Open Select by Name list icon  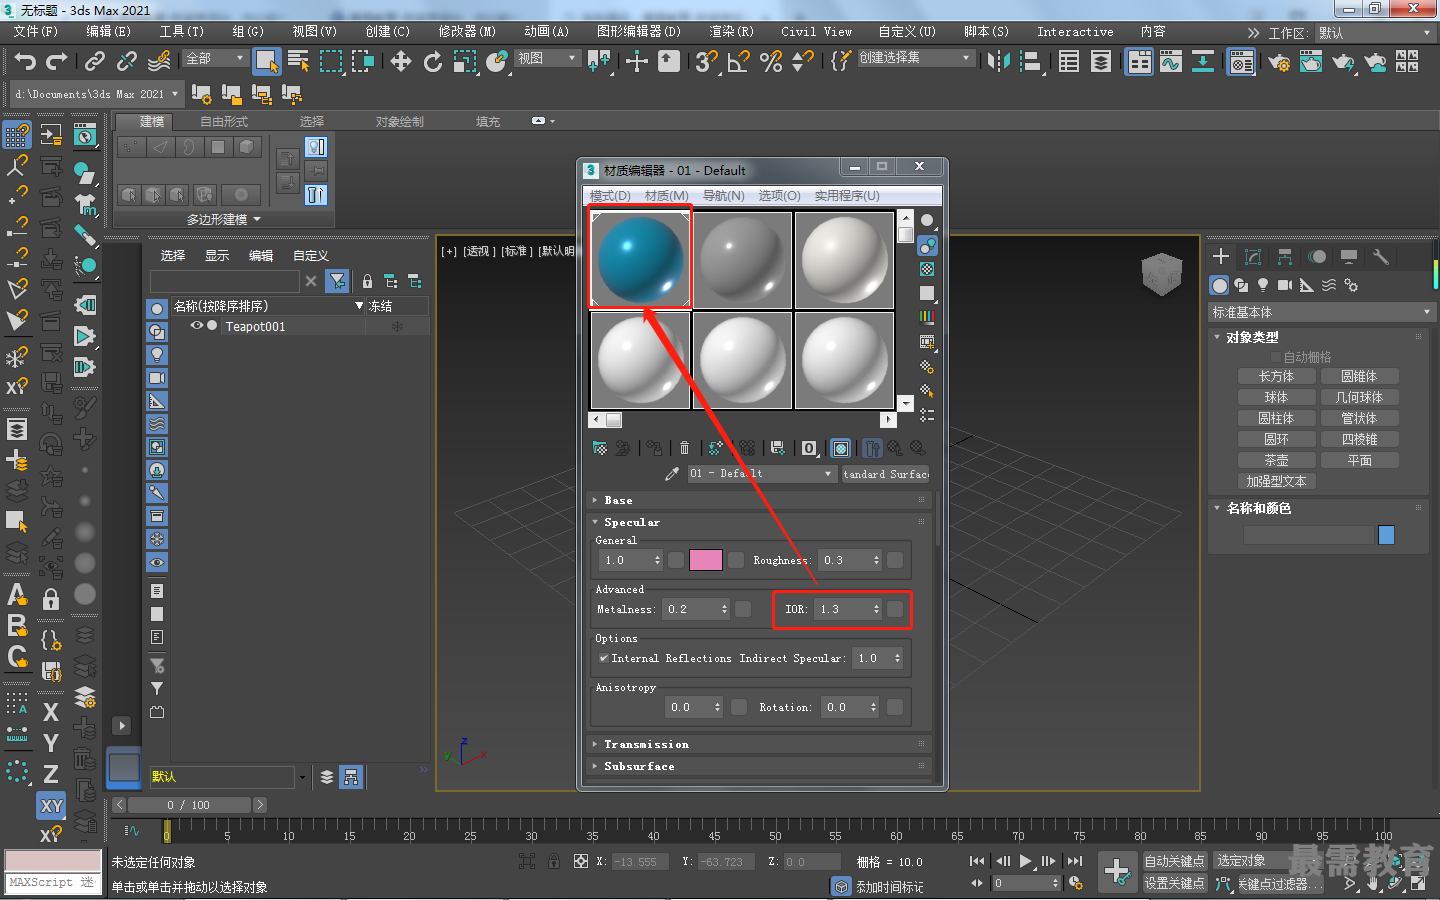[298, 62]
